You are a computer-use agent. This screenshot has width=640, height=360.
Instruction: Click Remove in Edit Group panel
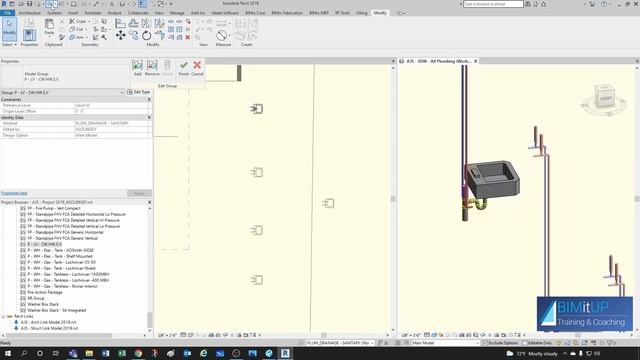[152, 67]
